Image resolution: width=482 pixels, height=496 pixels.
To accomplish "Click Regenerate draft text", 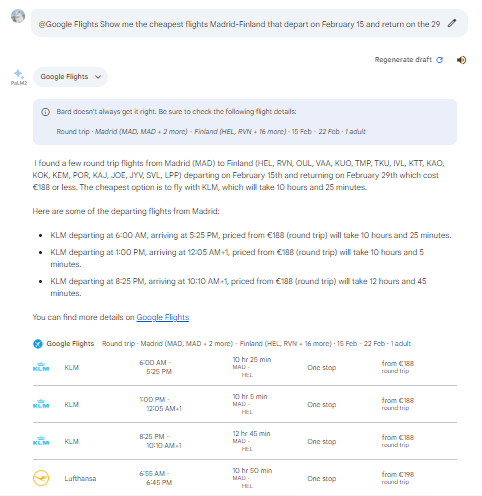I will point(403,60).
